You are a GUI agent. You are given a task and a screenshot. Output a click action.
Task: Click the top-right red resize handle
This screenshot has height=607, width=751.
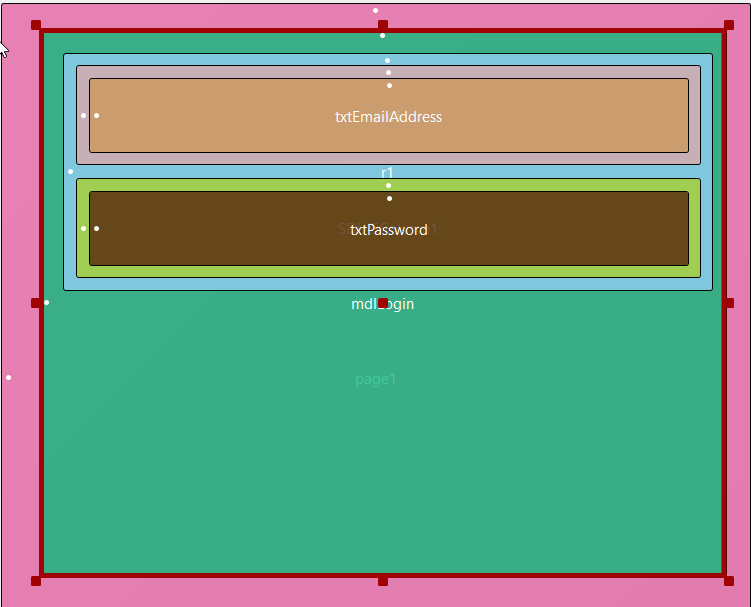(x=729, y=25)
